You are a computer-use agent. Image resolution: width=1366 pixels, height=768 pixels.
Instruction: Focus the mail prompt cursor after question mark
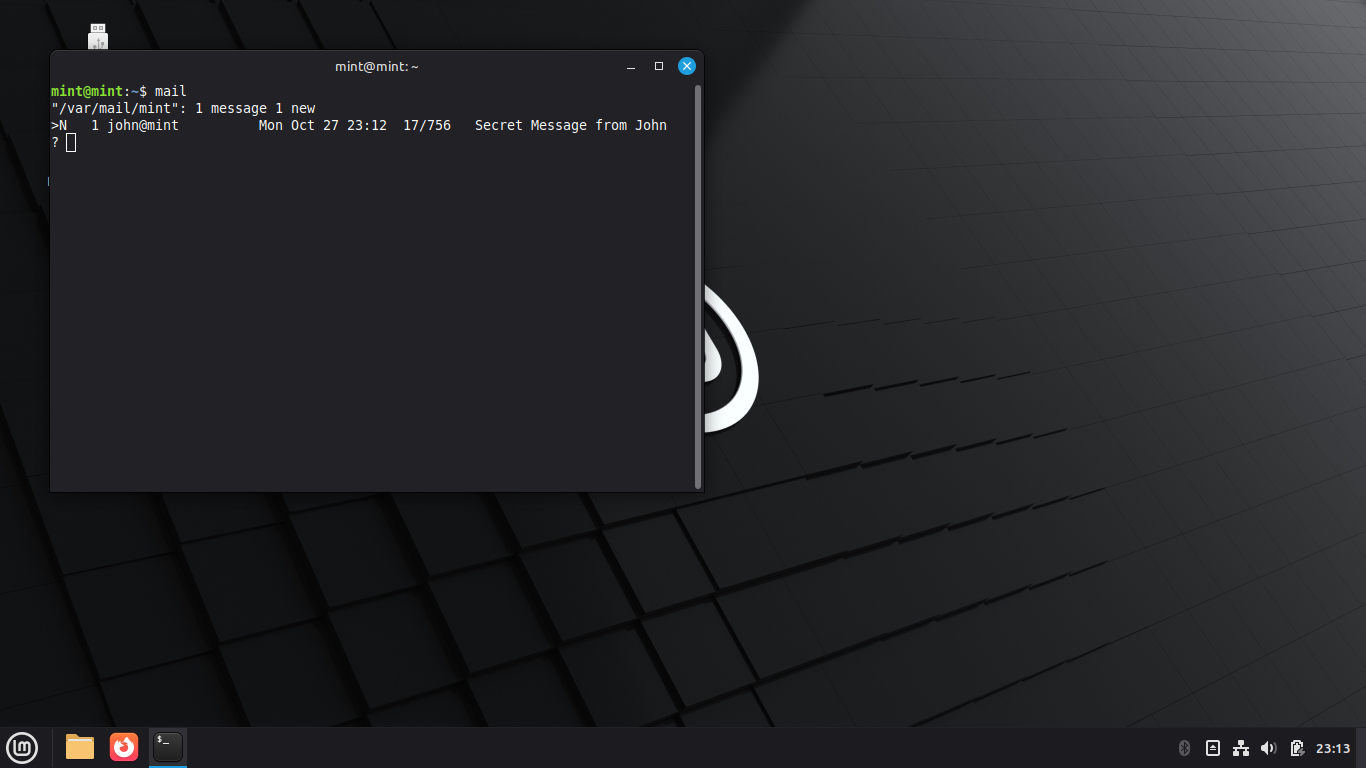click(71, 143)
